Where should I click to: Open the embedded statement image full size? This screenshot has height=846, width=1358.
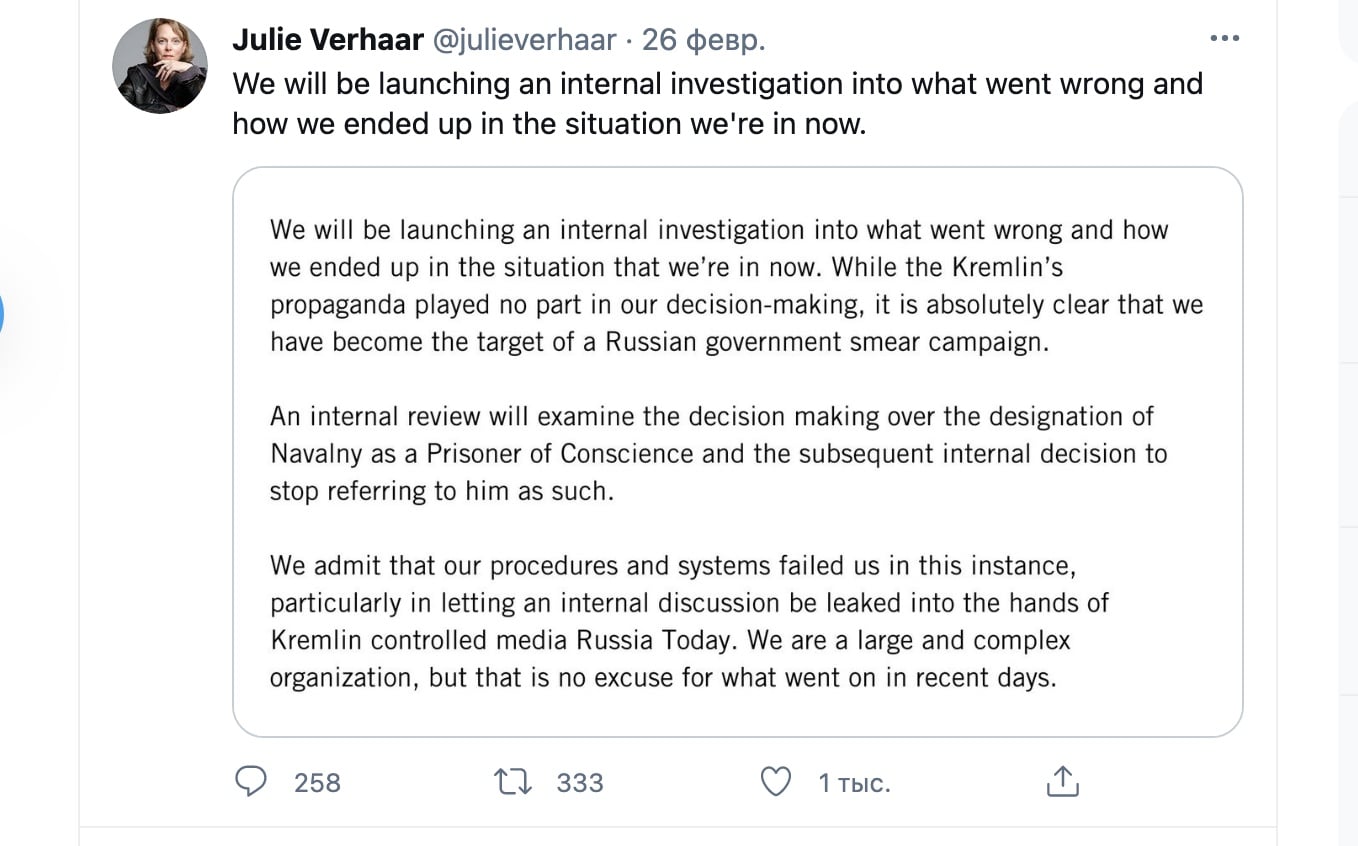point(738,450)
